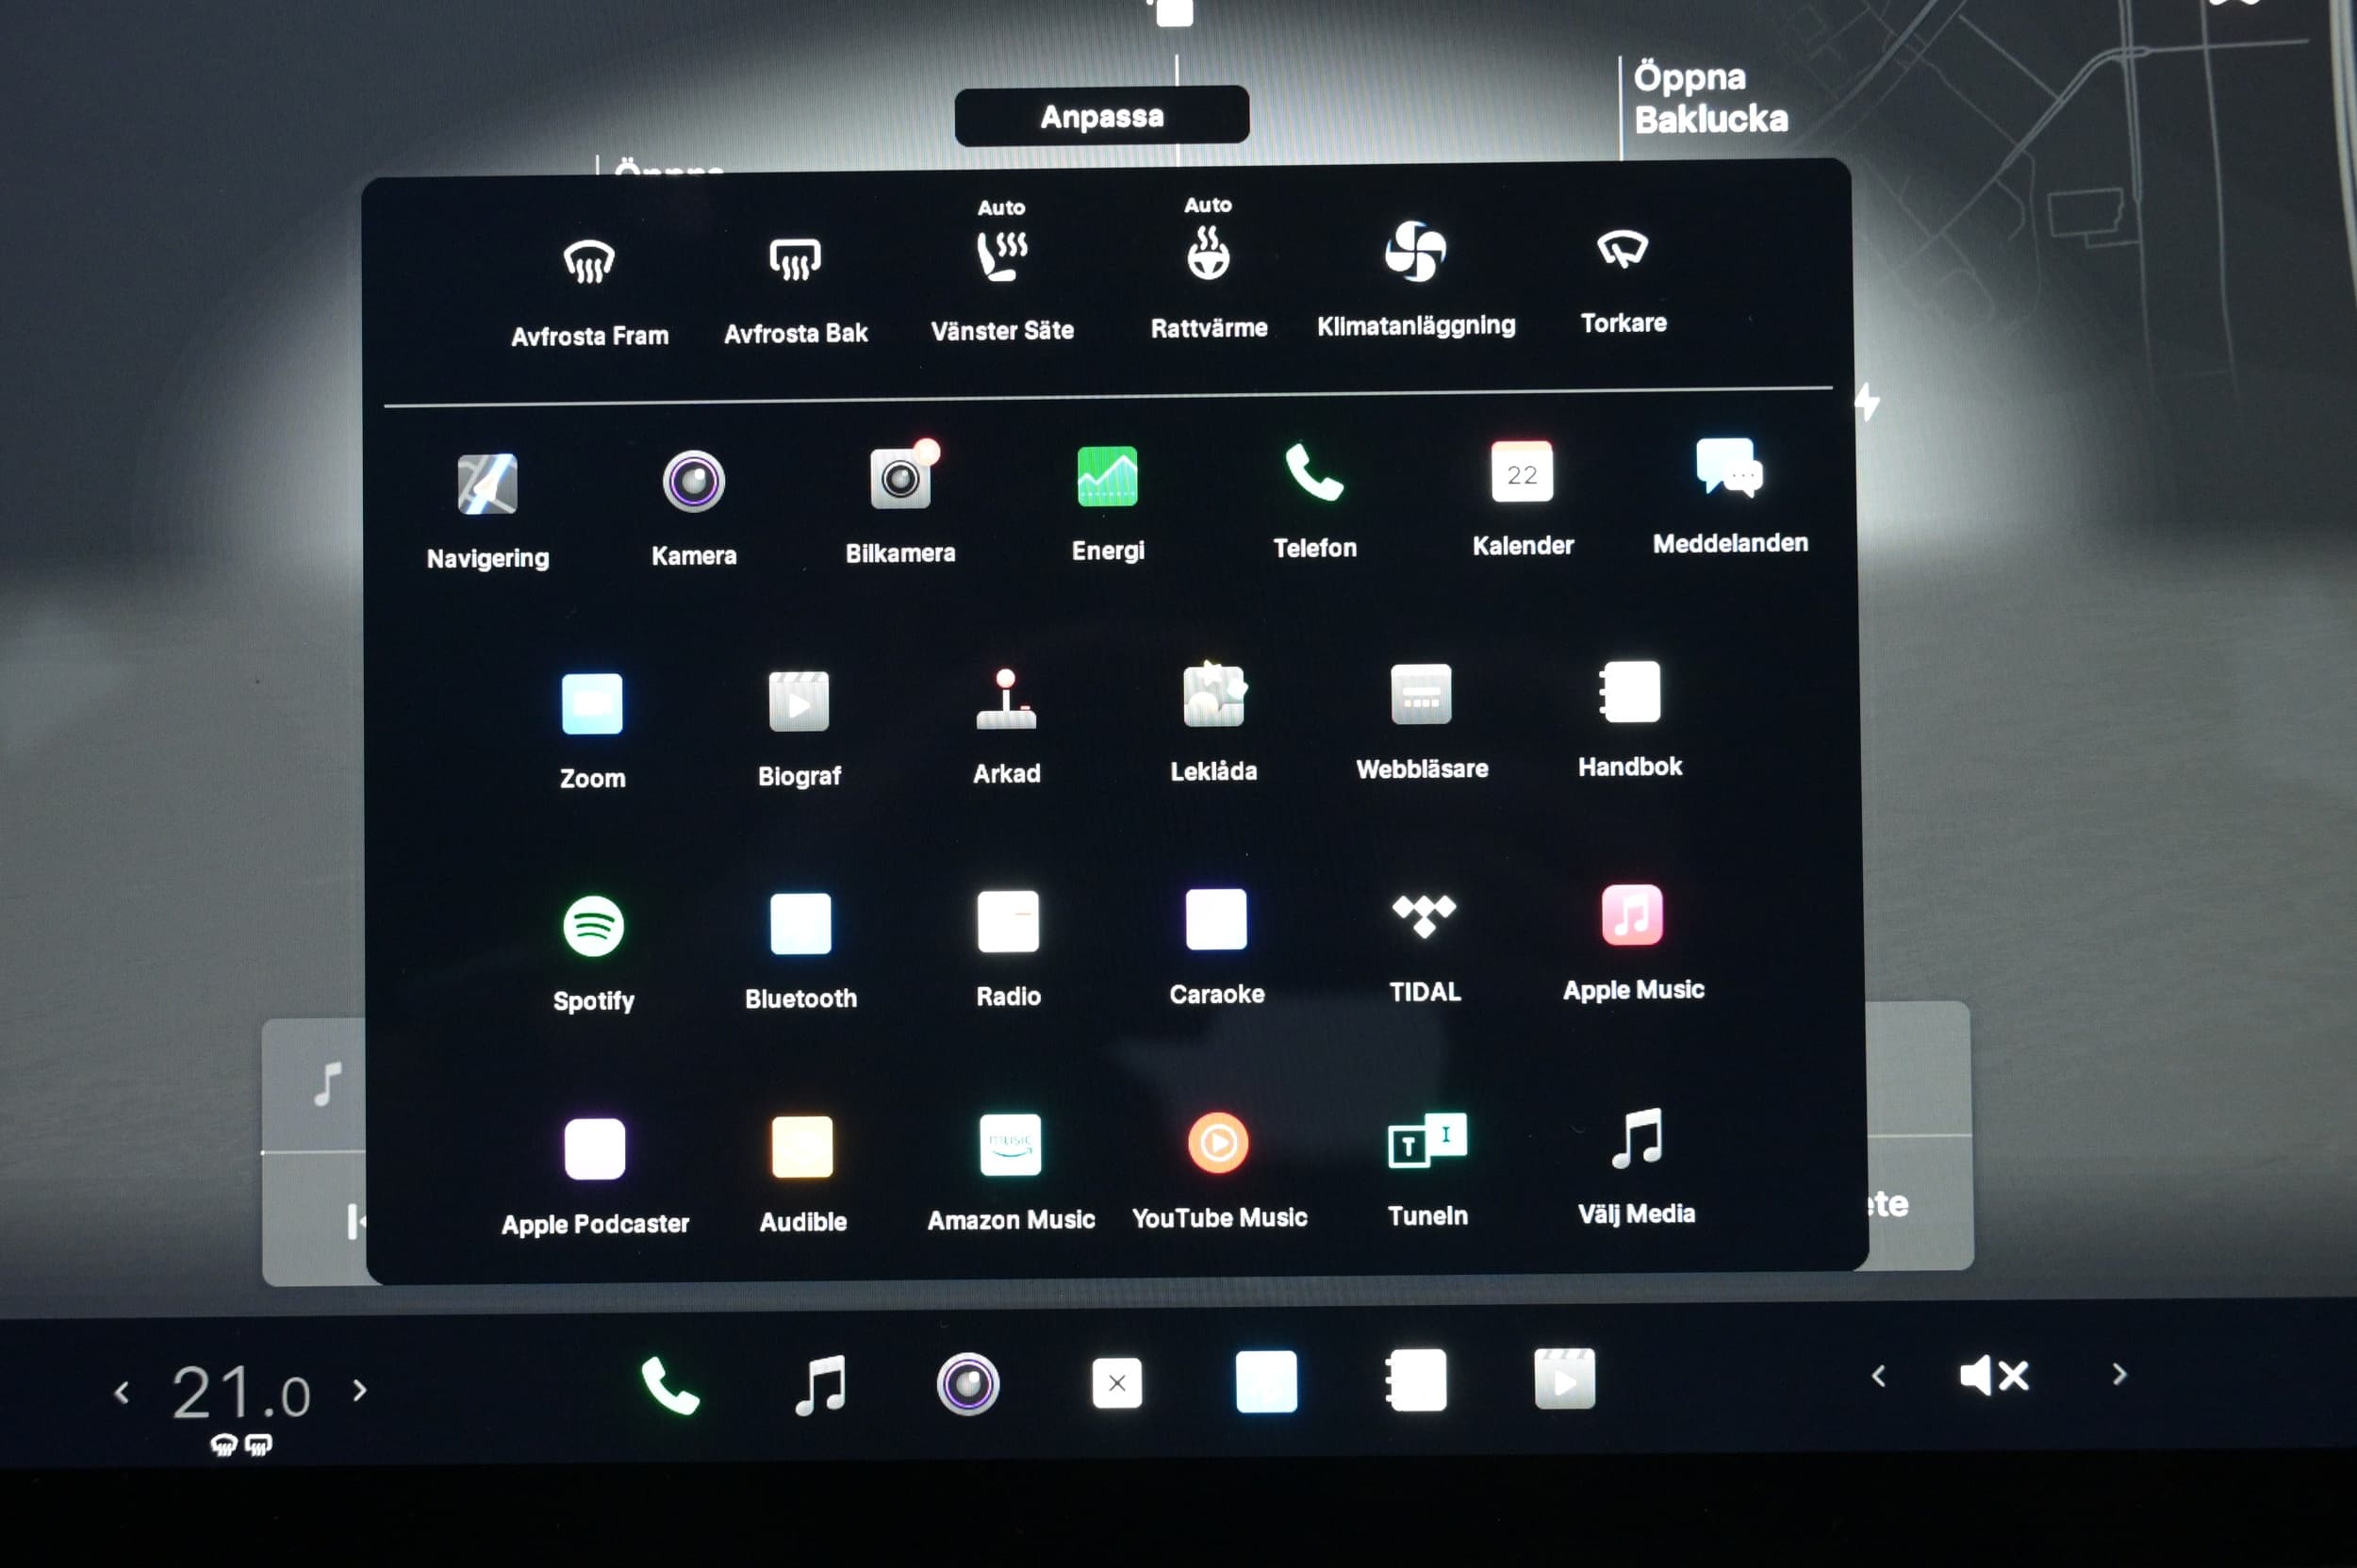This screenshot has height=1568, width=2357.
Task: Tap the charging bolt icon
Action: point(1866,401)
